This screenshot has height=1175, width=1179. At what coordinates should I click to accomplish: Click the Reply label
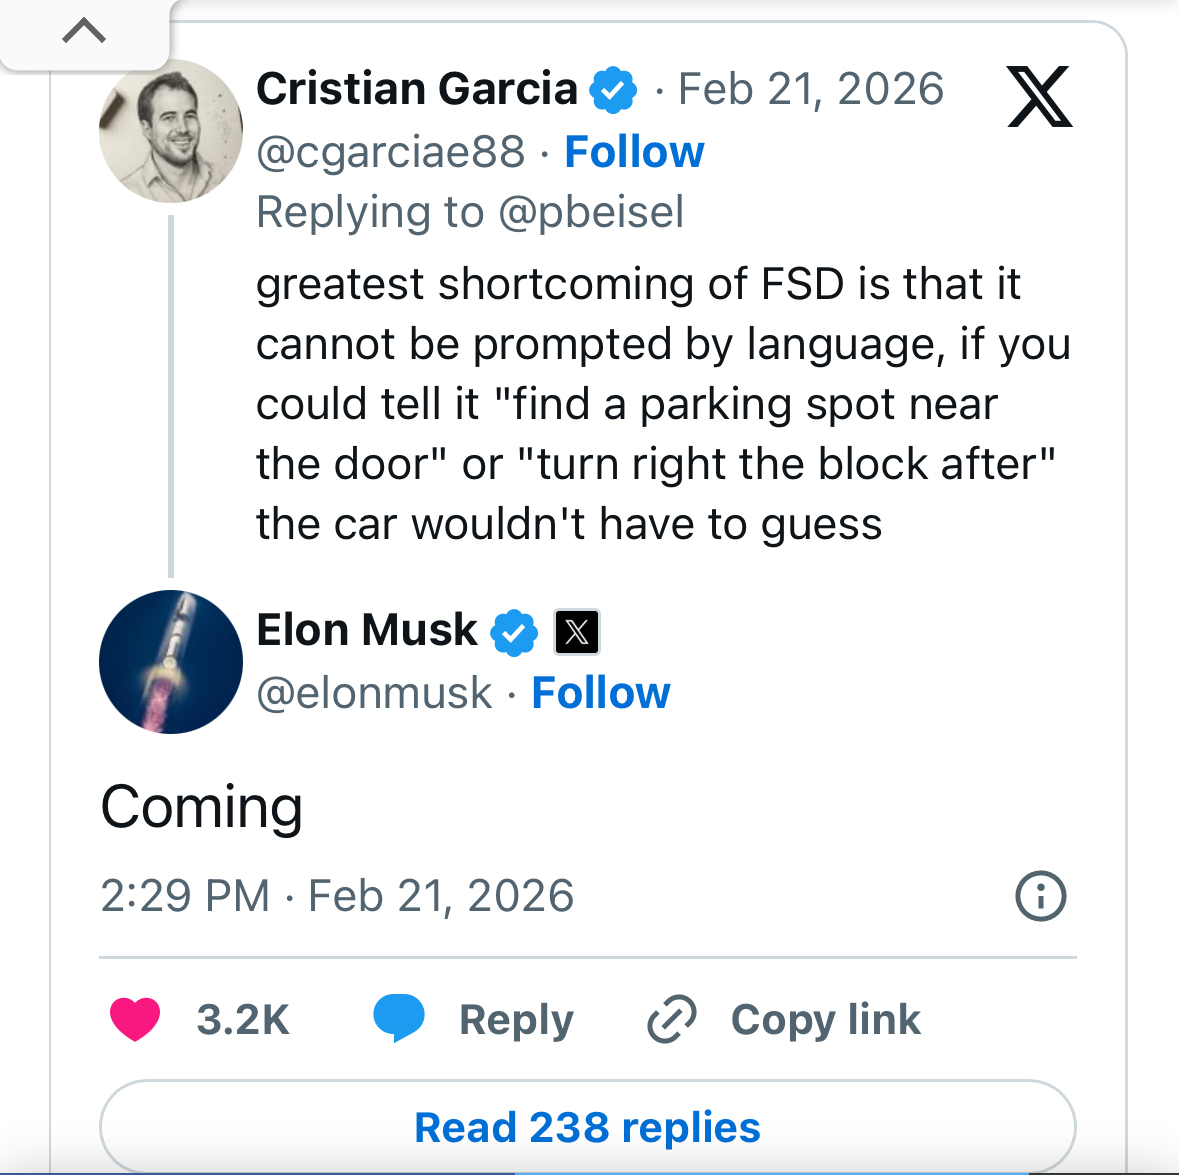pyautogui.click(x=516, y=1019)
